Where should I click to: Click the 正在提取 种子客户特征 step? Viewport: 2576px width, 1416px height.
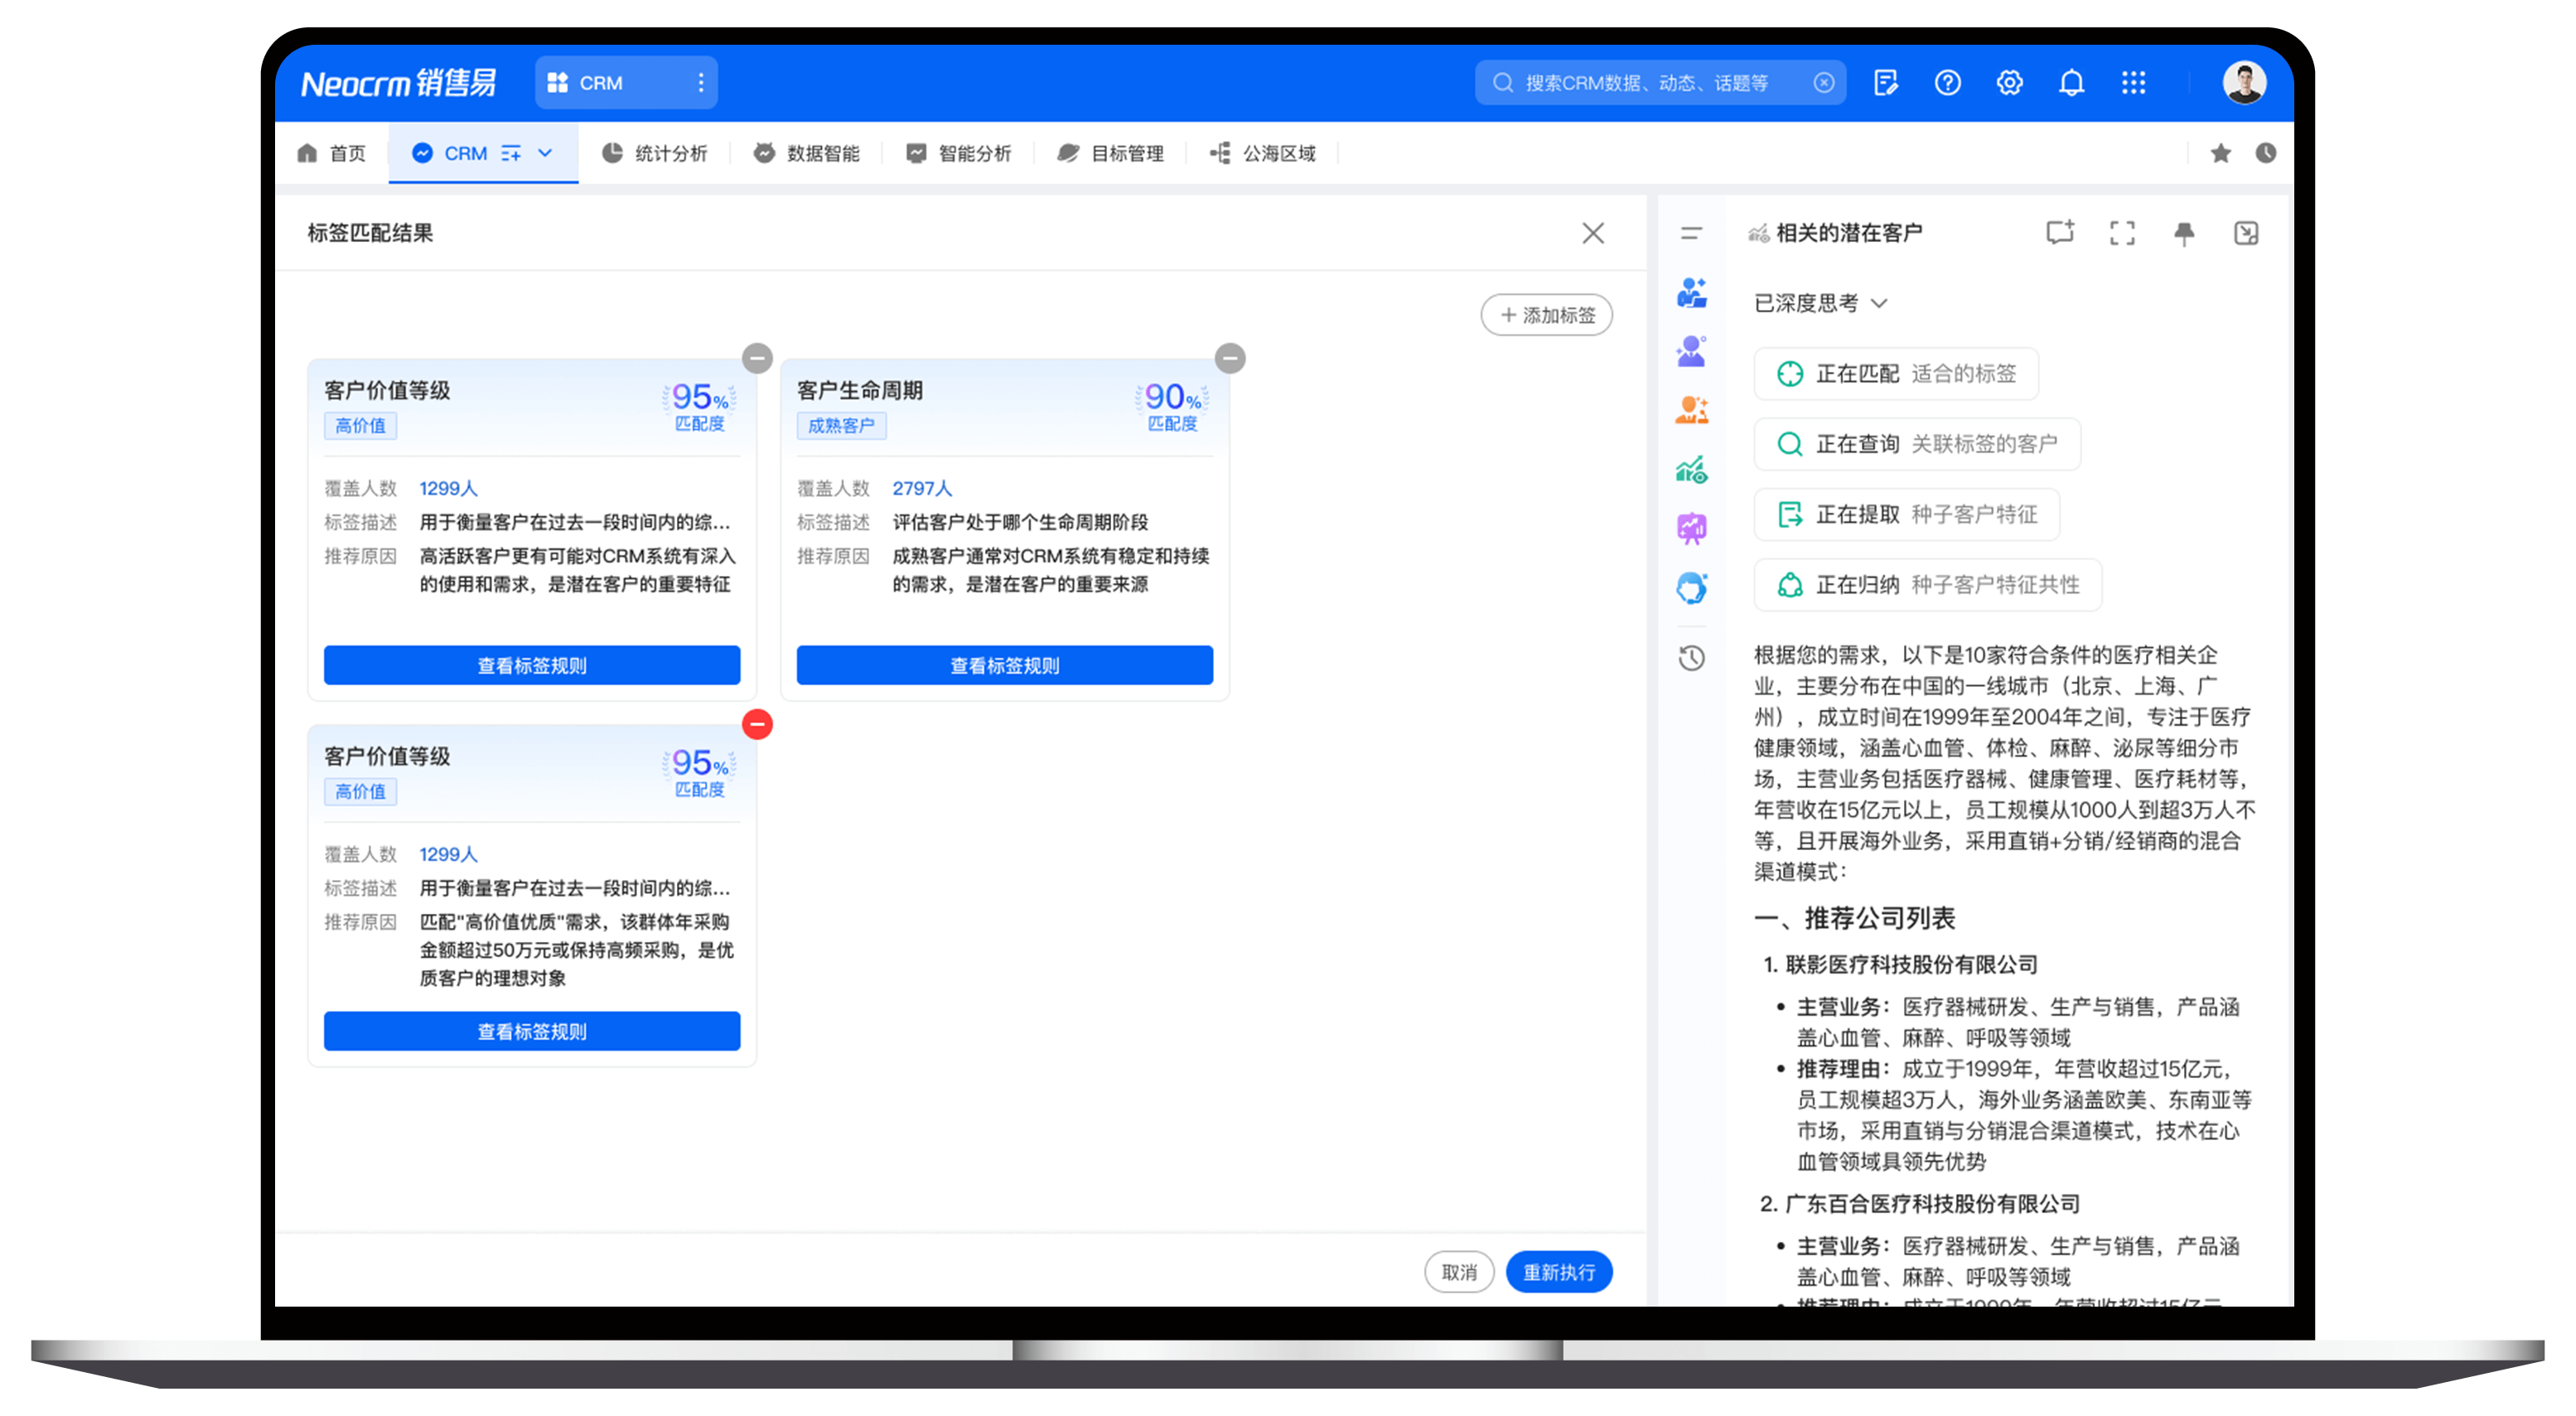pyautogui.click(x=1906, y=514)
